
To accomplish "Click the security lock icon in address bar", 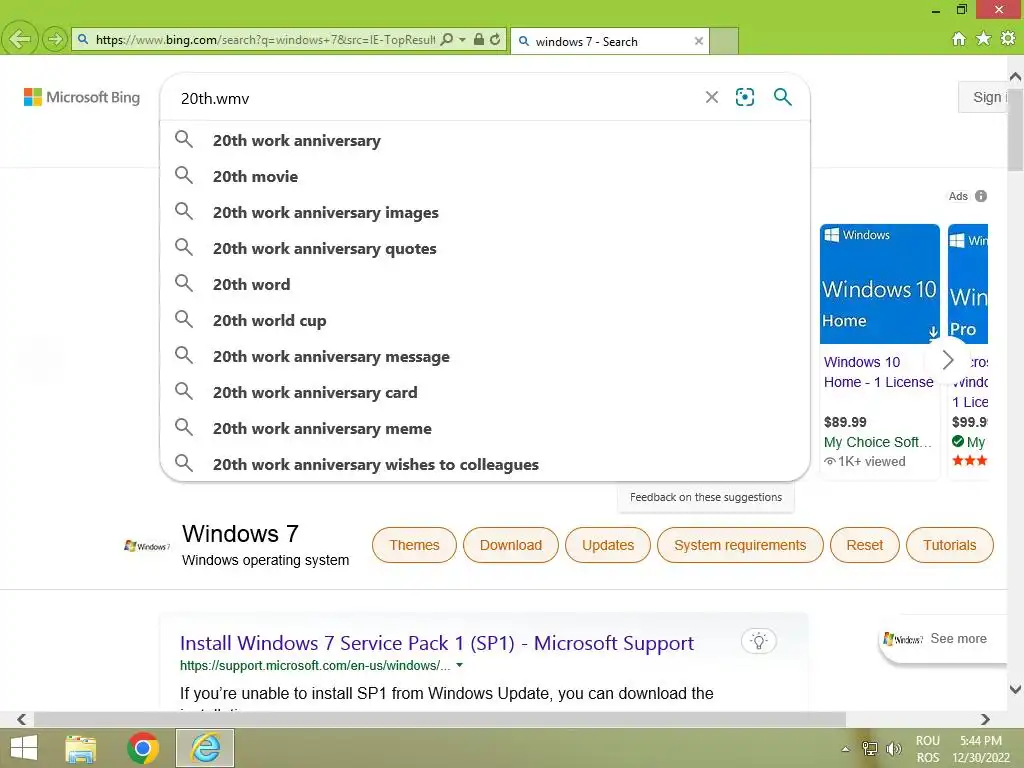I will click(x=479, y=39).
